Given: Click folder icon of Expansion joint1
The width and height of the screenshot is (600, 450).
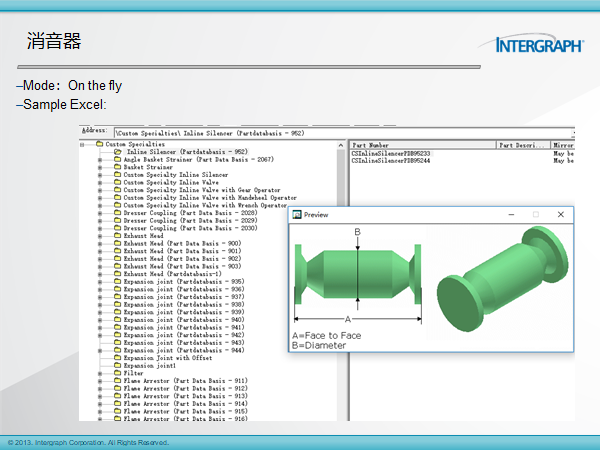Looking at the screenshot, I should click(x=117, y=365).
